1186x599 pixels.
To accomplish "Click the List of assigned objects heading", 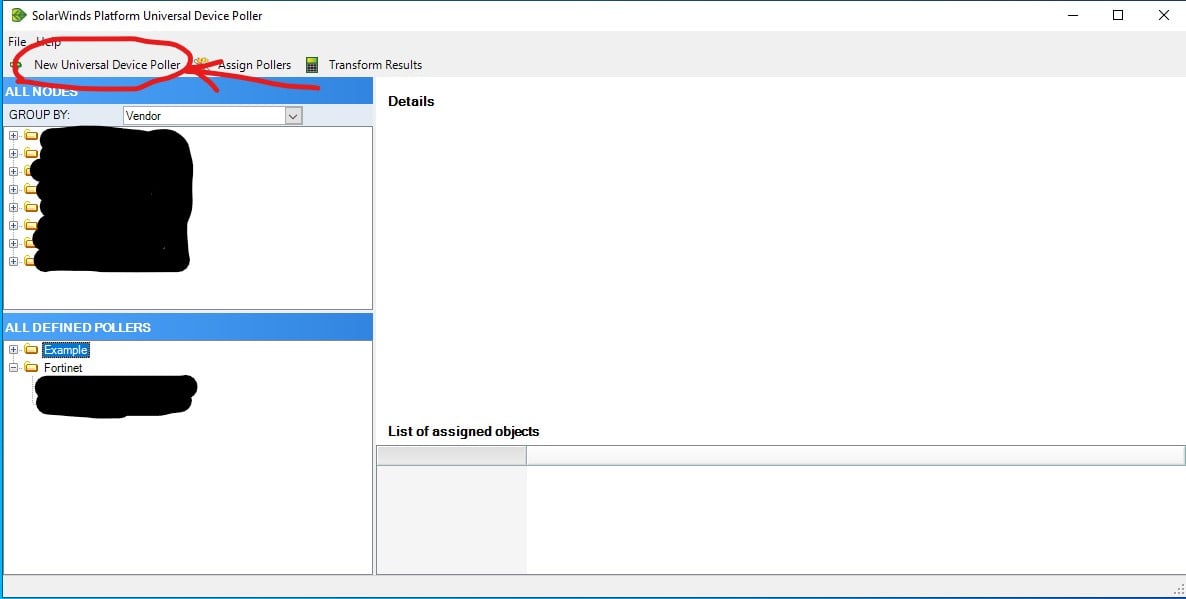I will (464, 432).
